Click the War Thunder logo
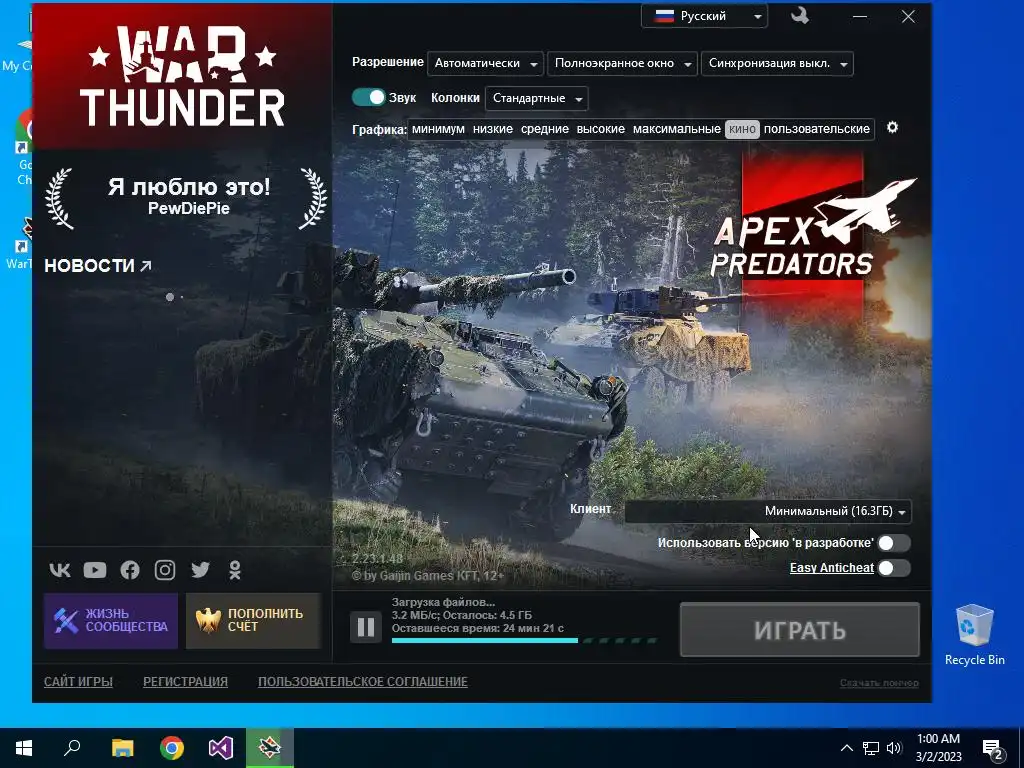The image size is (1024, 768). coord(182,76)
